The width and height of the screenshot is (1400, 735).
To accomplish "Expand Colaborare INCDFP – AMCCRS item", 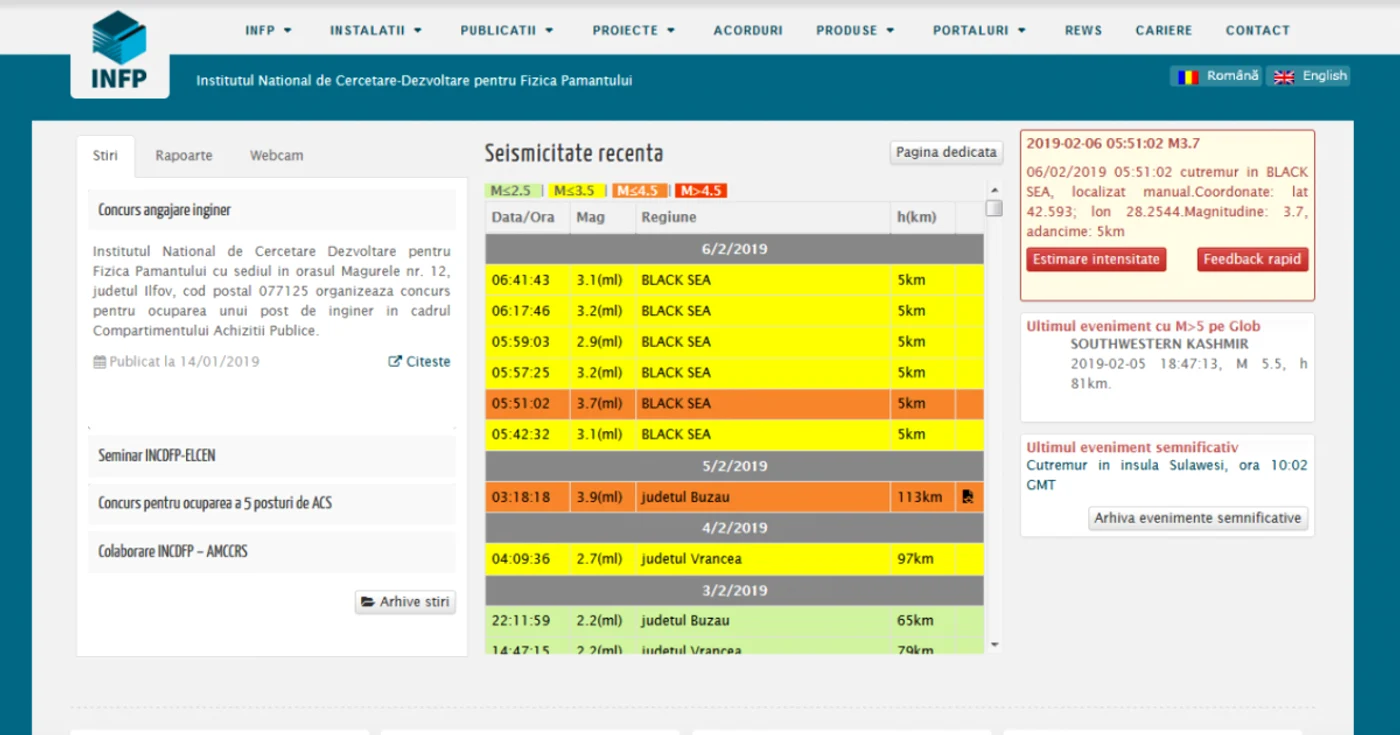I will pos(272,552).
